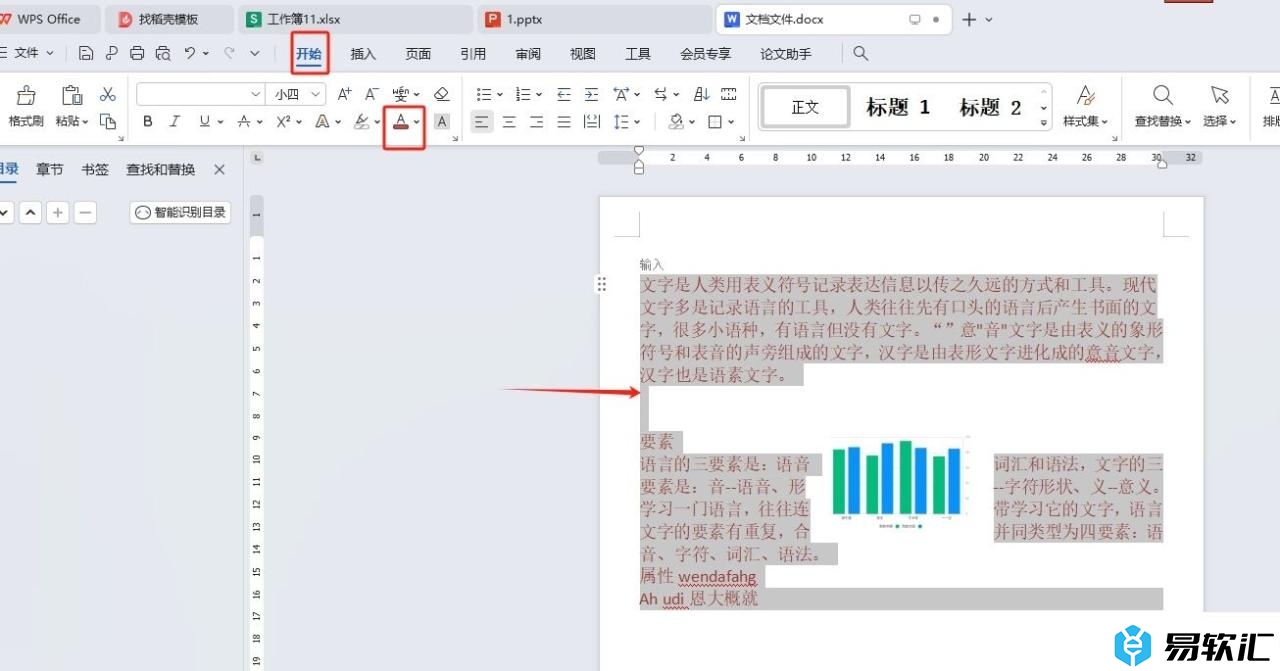Switch to the 视图 ribbon tab
Viewport: 1280px width, 671px height.
(x=583, y=54)
